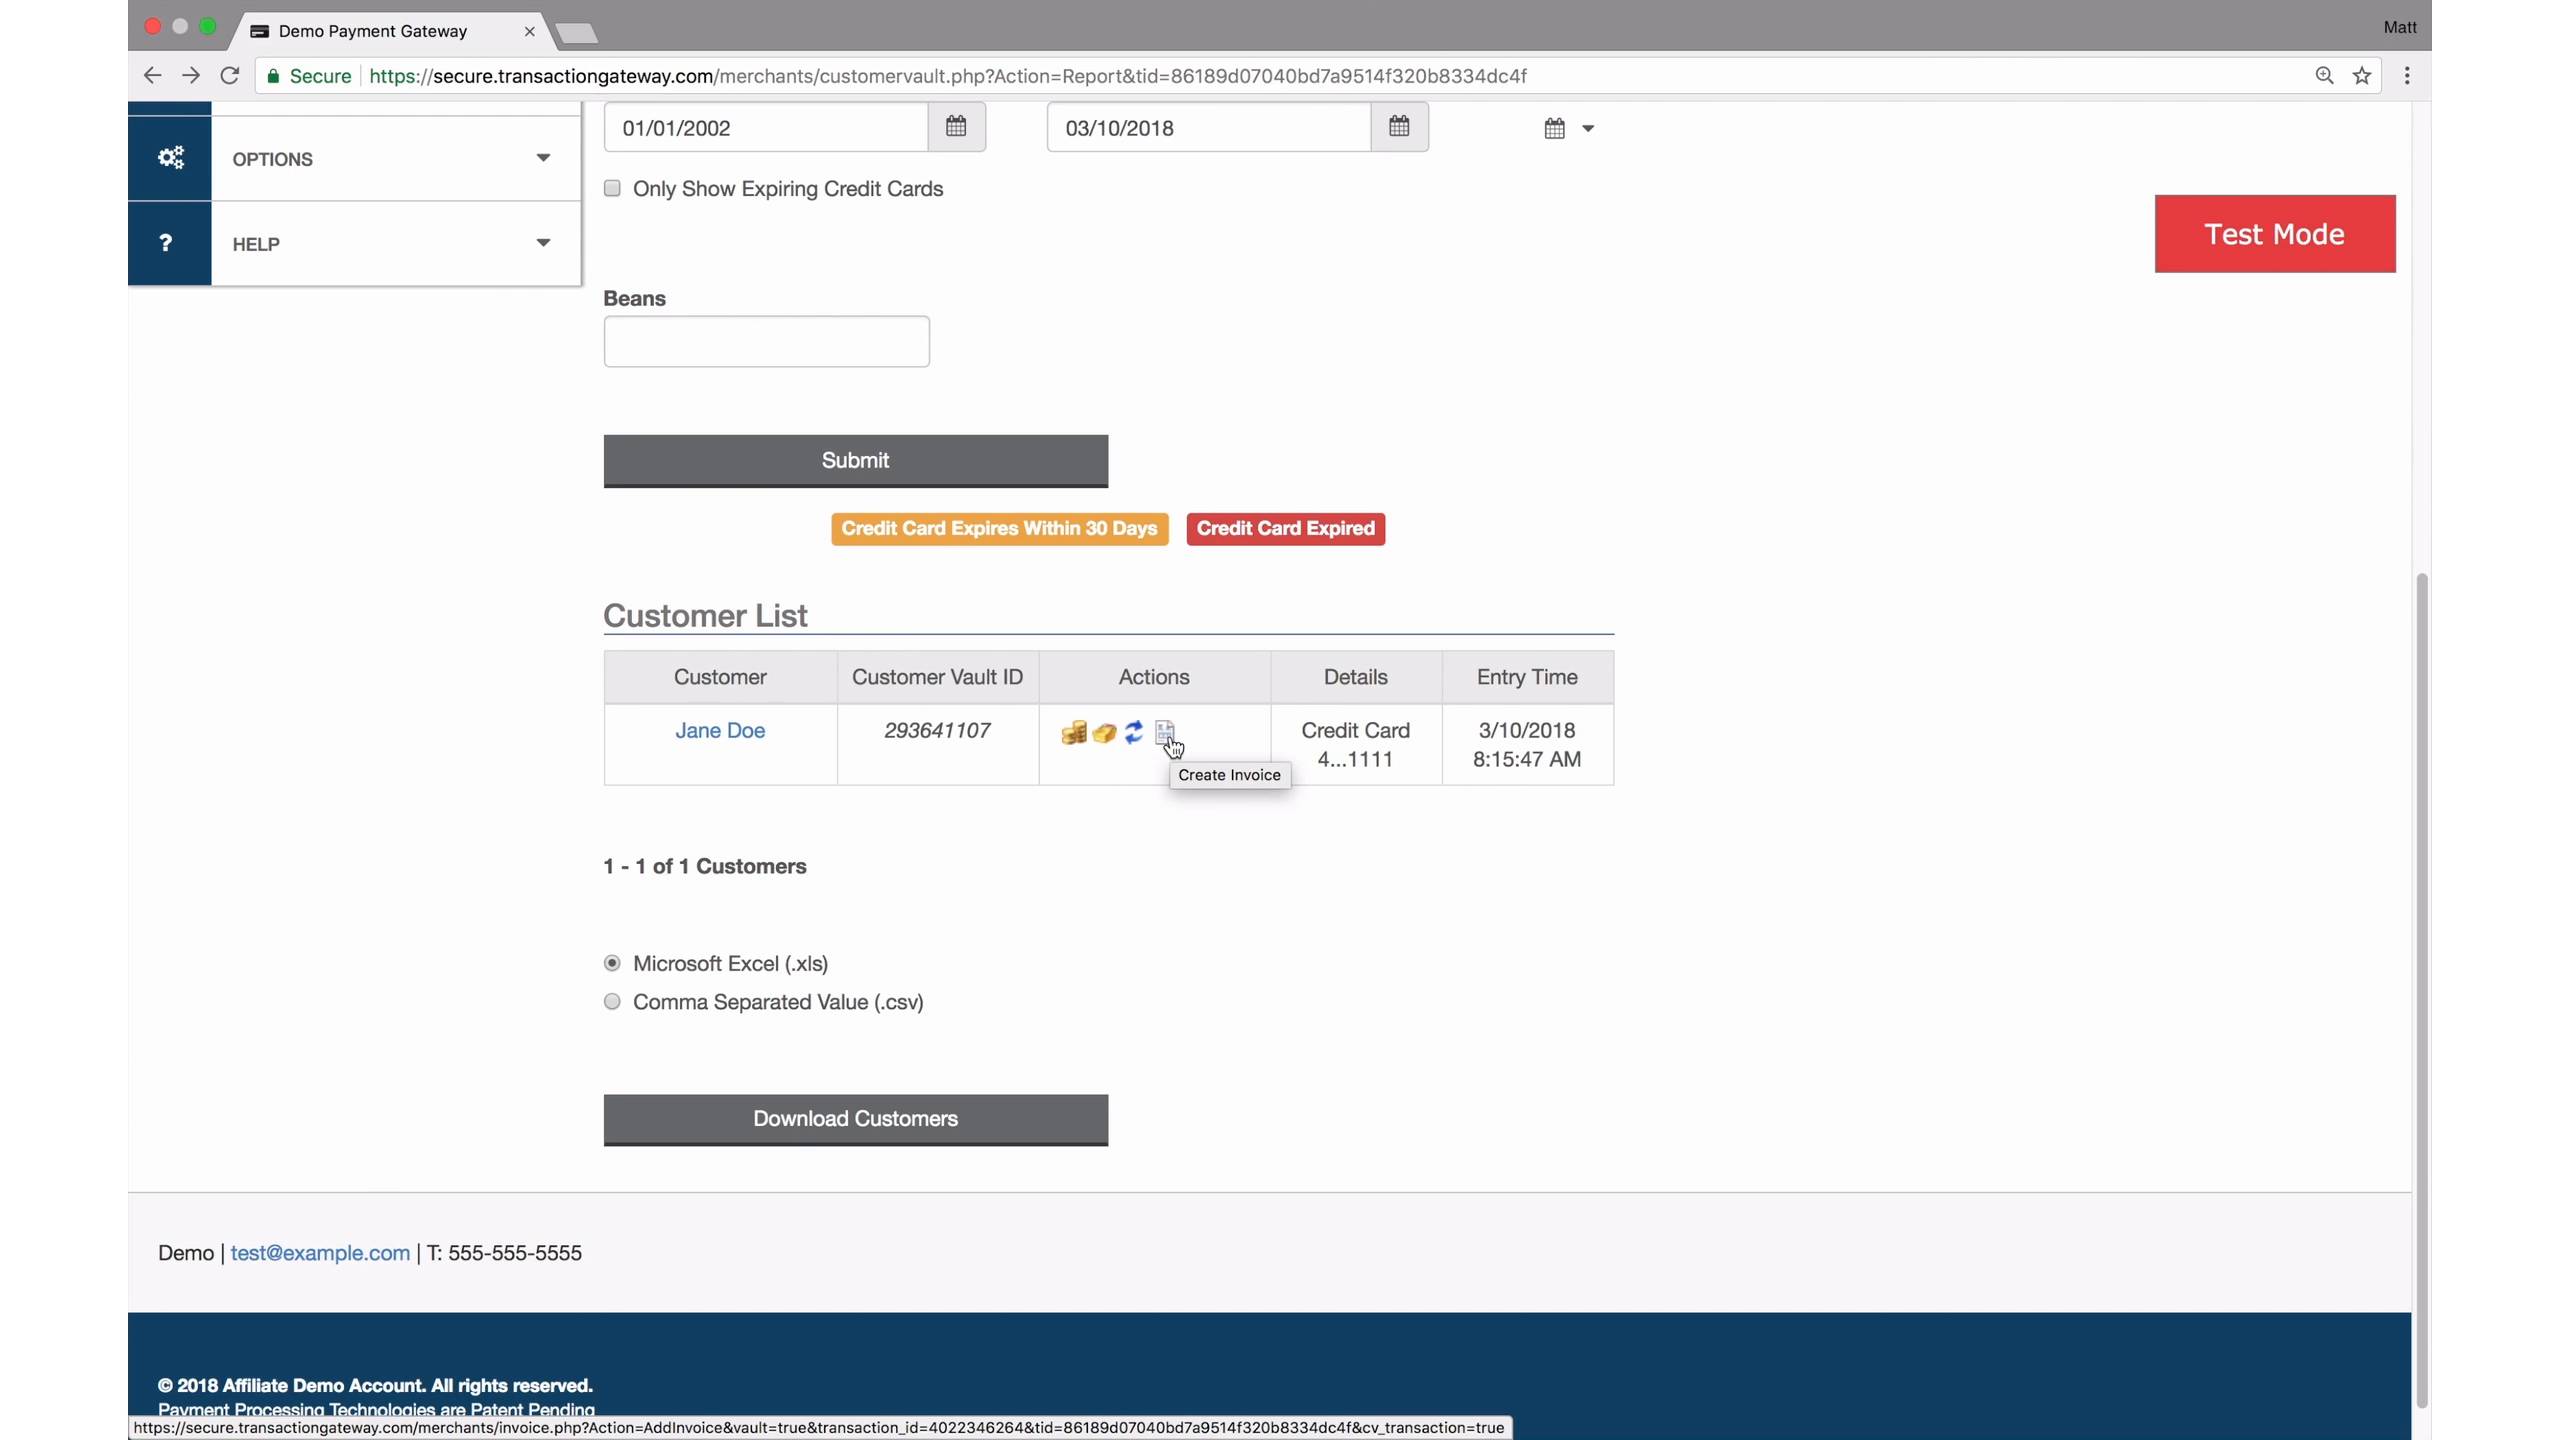The width and height of the screenshot is (2560, 1440).
Task: Click the entry time 3/10/2018 8:15:47 AM
Action: [x=1527, y=745]
